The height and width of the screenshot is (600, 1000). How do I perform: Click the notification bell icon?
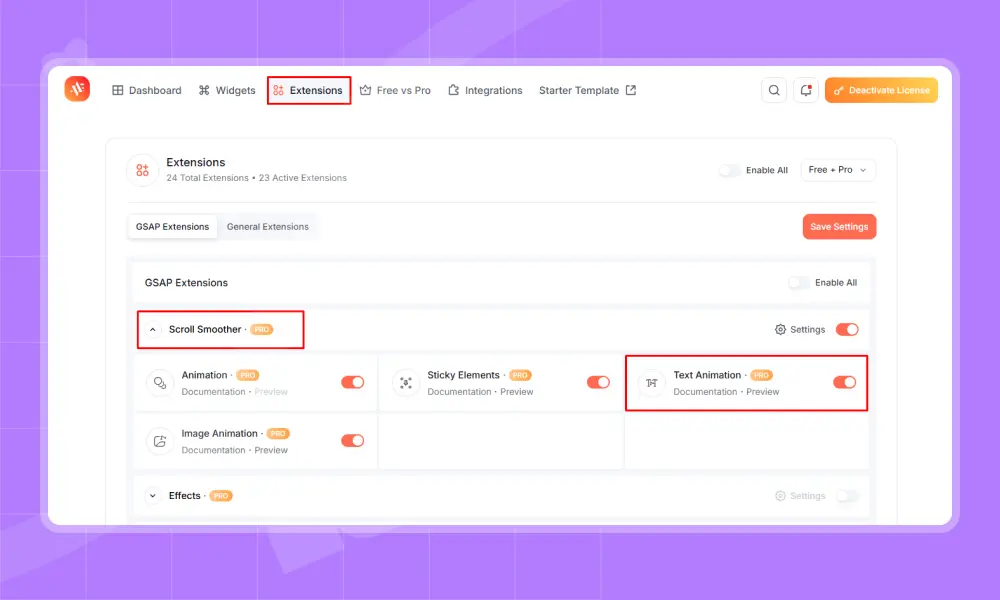coord(806,90)
